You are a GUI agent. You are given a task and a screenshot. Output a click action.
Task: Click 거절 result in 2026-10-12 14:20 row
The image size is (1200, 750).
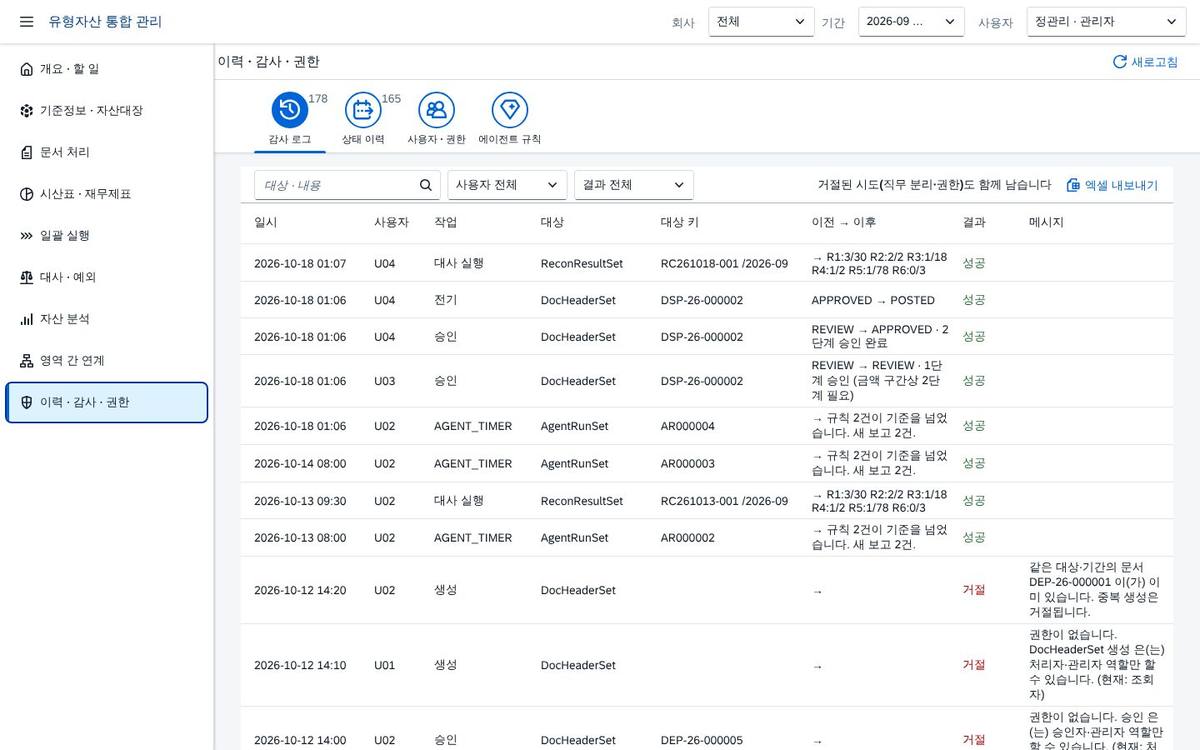(x=974, y=590)
